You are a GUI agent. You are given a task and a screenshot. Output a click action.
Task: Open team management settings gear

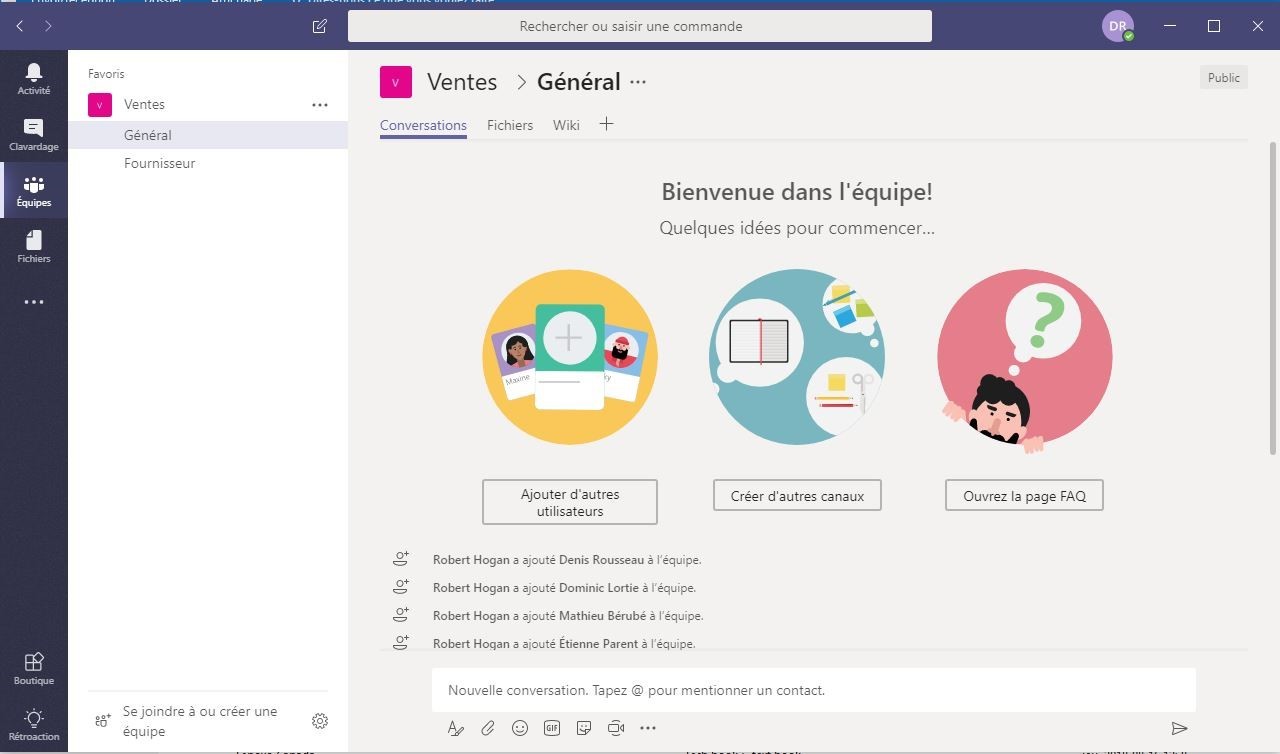coord(320,721)
